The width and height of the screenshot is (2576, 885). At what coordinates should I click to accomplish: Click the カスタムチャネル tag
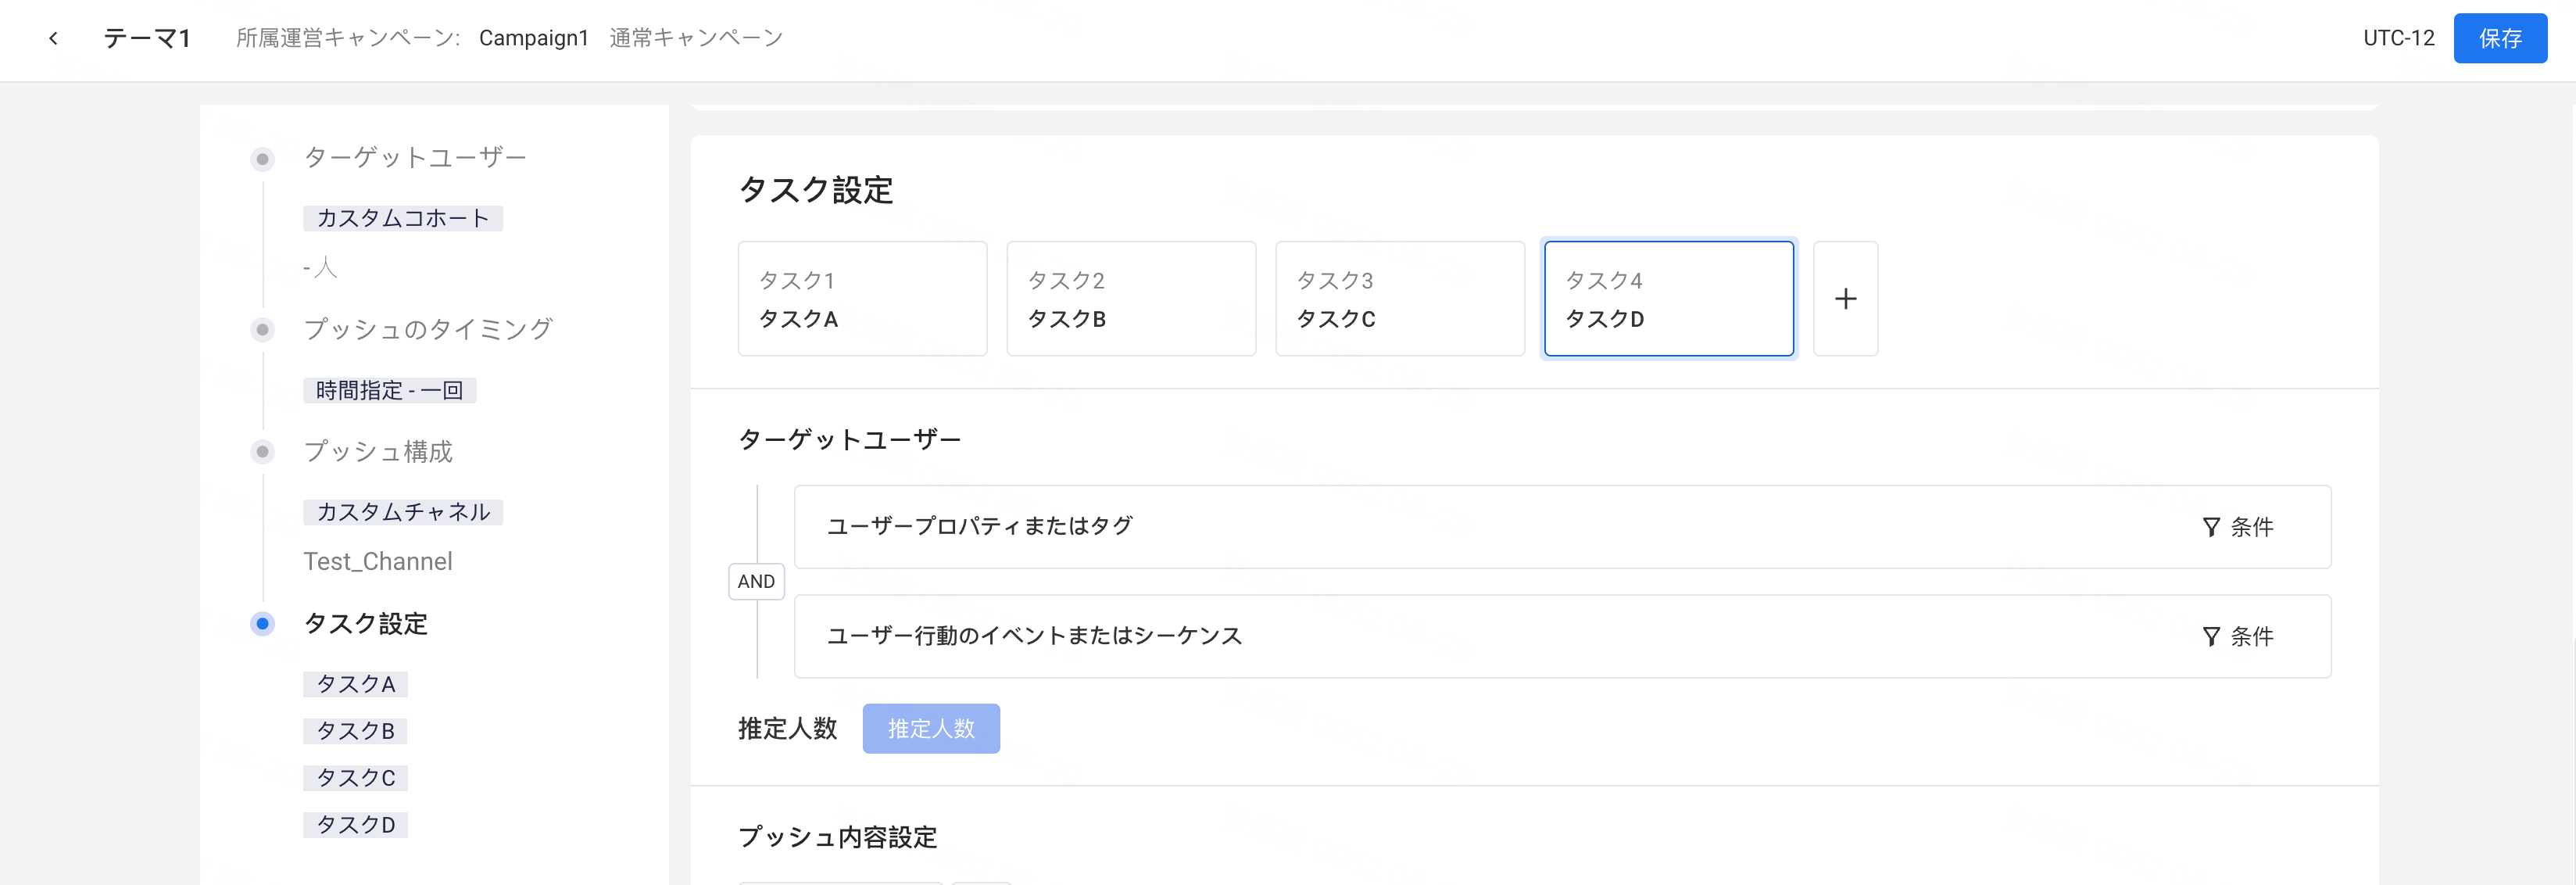coord(403,512)
